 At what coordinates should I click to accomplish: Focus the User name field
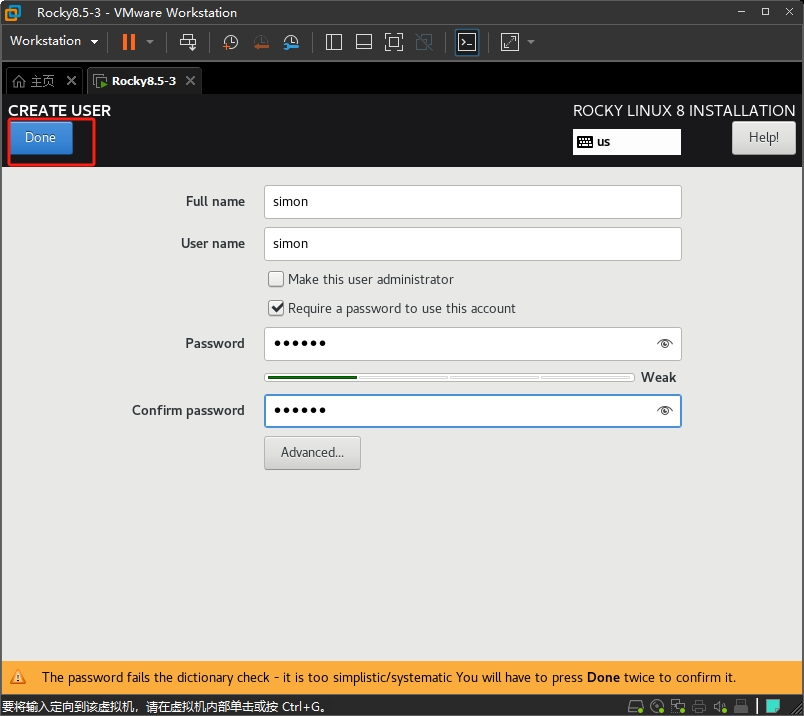point(472,244)
